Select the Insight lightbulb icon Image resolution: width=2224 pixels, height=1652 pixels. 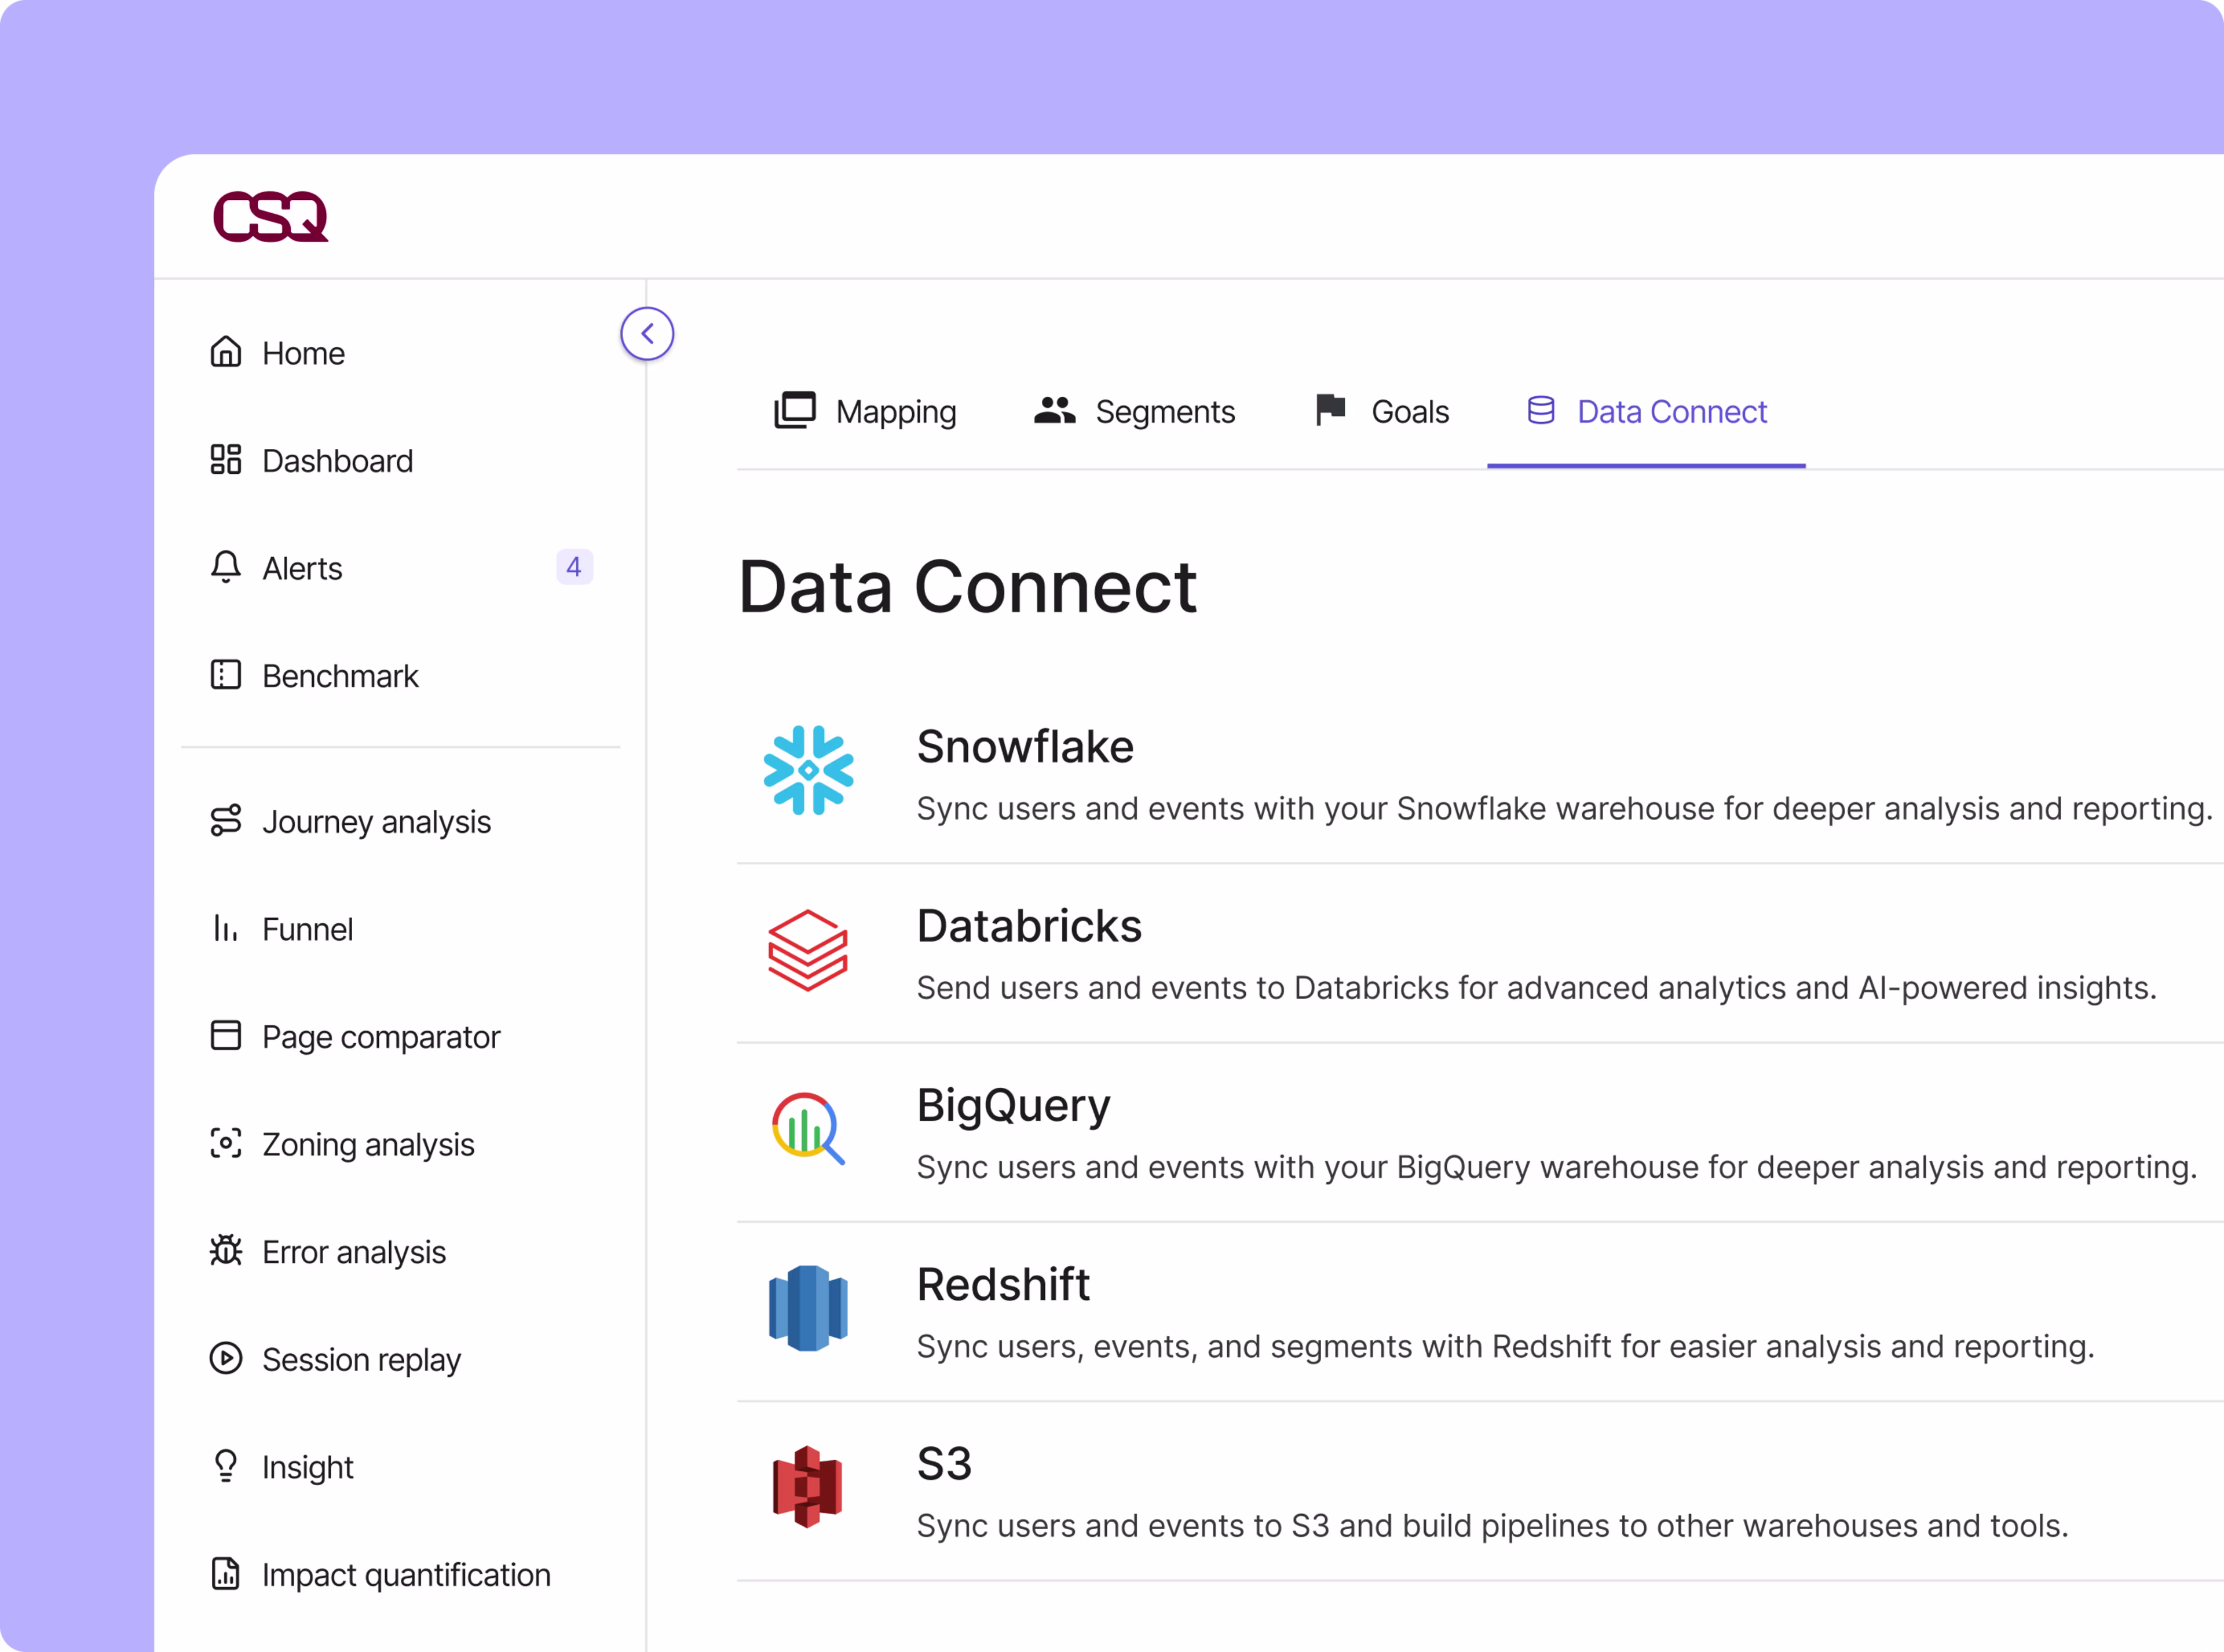point(226,1466)
